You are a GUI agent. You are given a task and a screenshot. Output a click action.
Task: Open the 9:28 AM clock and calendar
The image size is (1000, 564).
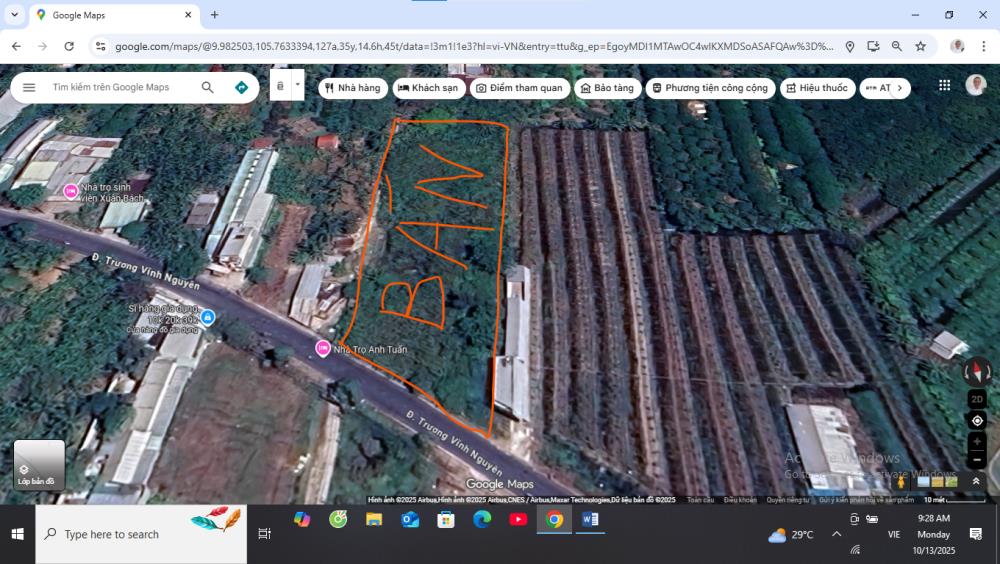tap(934, 534)
